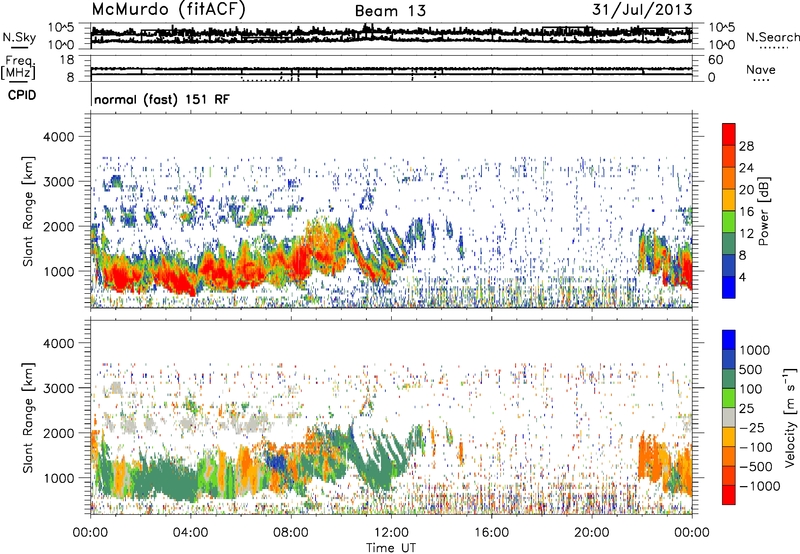Click inside the velocity range-time plot
The width and height of the screenshot is (800, 554).
pyautogui.click(x=391, y=417)
